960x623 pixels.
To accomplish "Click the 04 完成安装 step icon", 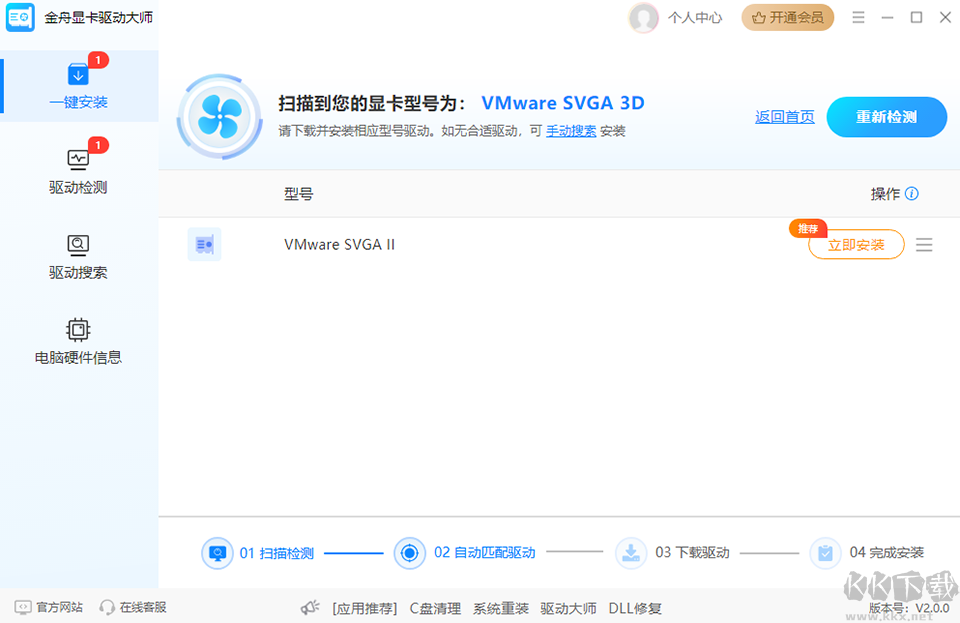I will pyautogui.click(x=825, y=553).
